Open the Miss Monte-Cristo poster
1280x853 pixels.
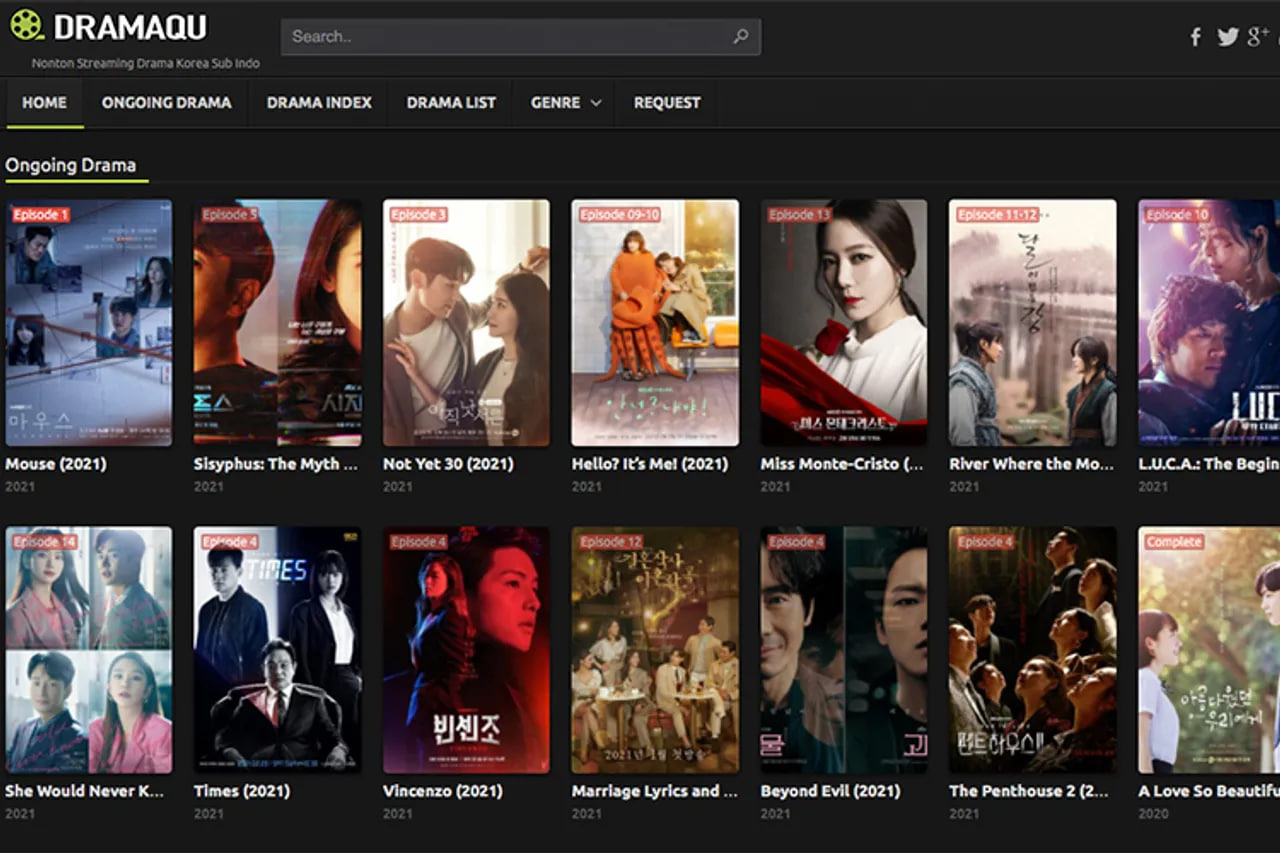844,323
